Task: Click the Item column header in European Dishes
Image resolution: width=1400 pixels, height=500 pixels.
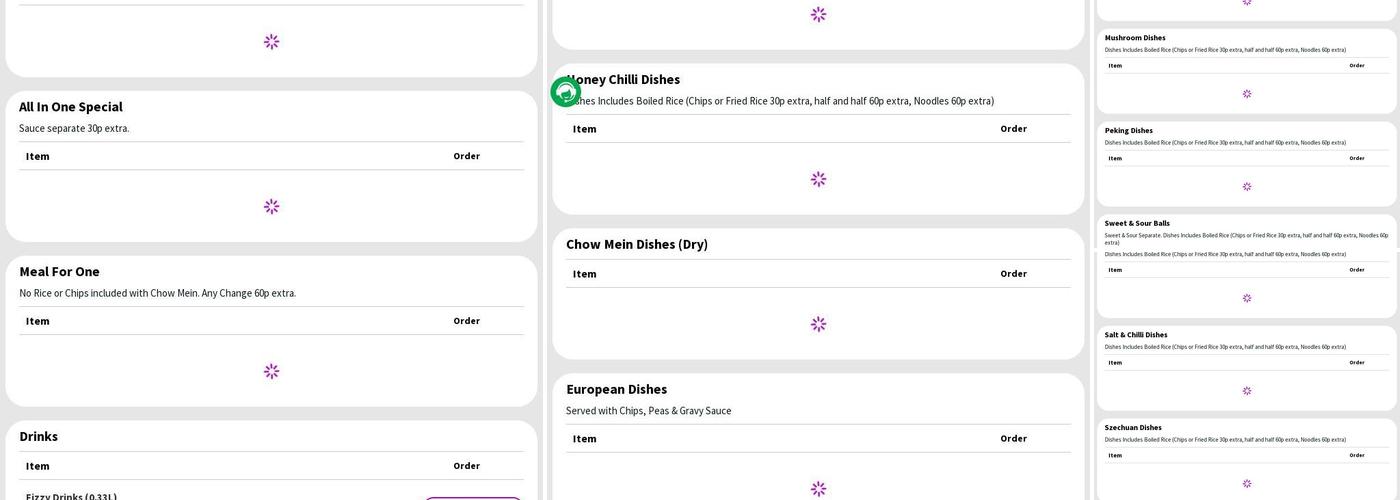Action: tap(584, 439)
